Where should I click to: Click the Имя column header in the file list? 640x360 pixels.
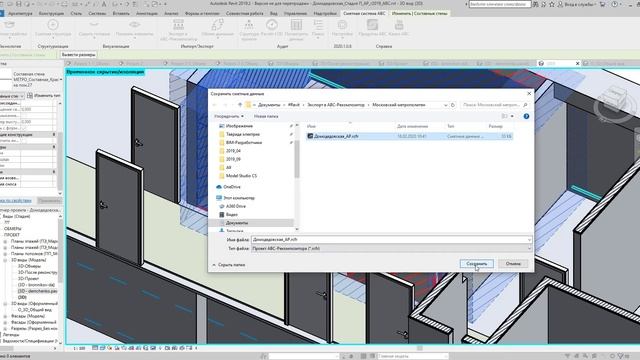click(x=311, y=126)
